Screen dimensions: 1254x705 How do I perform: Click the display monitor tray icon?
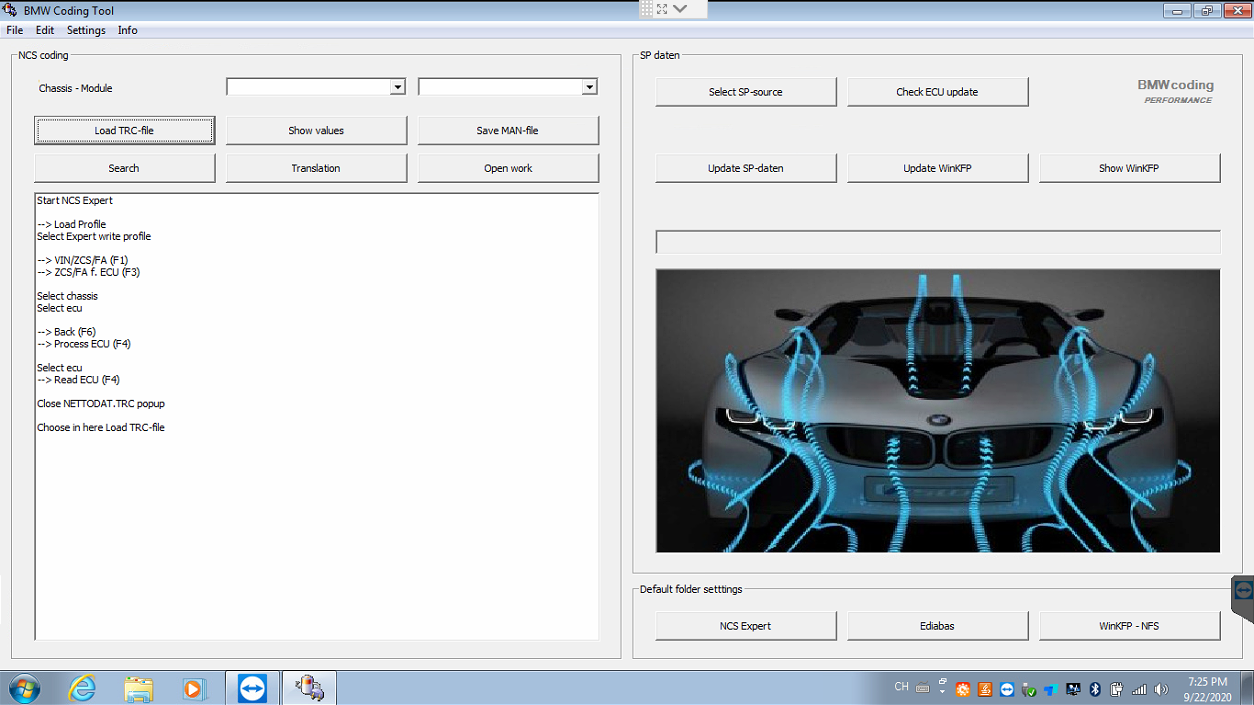1073,689
